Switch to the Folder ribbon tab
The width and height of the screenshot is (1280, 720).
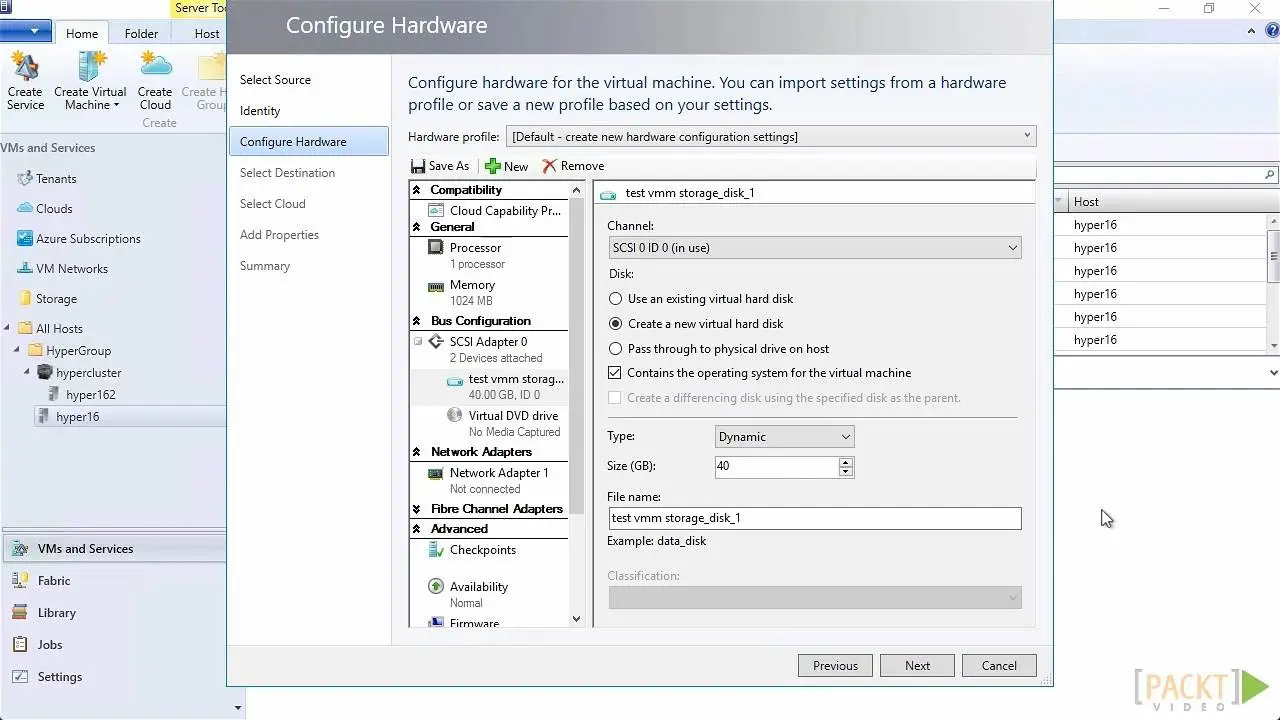pyautogui.click(x=141, y=33)
